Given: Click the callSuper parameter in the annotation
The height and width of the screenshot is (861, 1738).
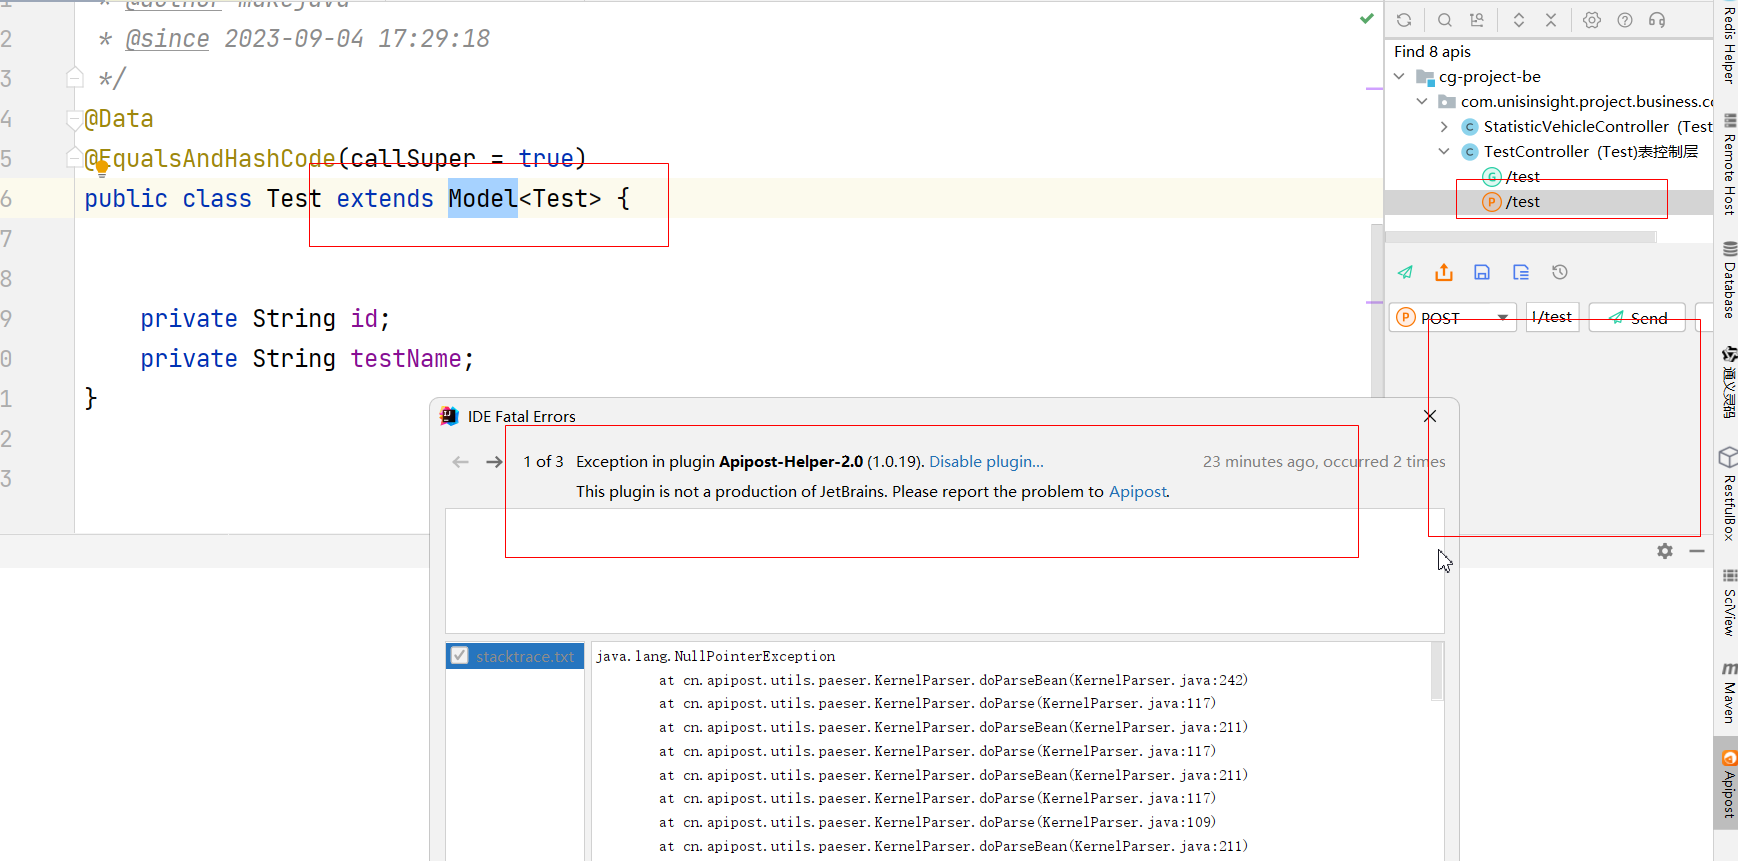Looking at the screenshot, I should click(412, 158).
